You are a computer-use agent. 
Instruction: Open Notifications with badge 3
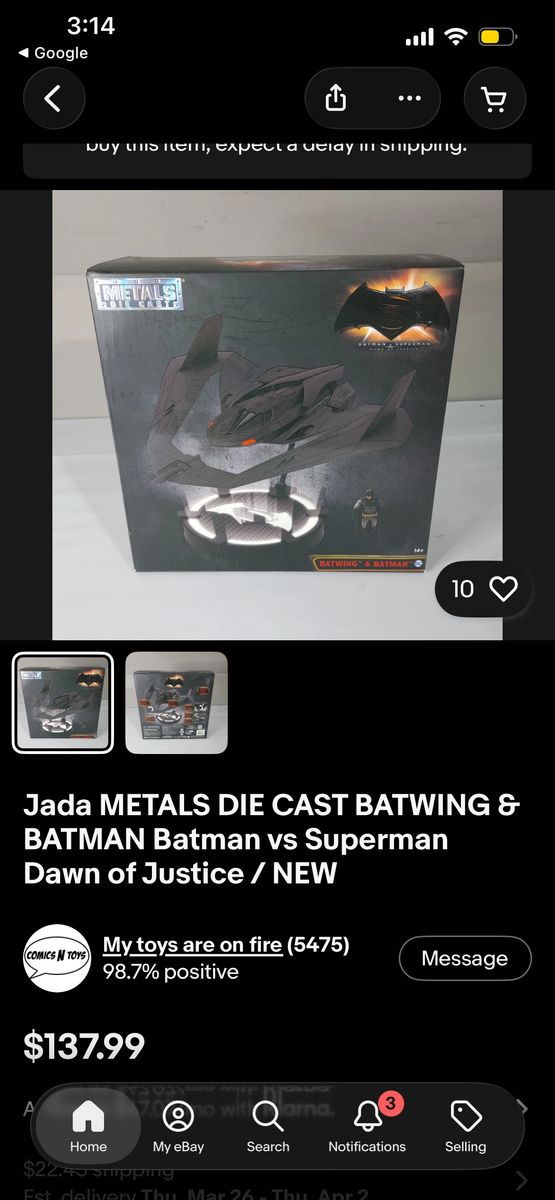tap(367, 1126)
